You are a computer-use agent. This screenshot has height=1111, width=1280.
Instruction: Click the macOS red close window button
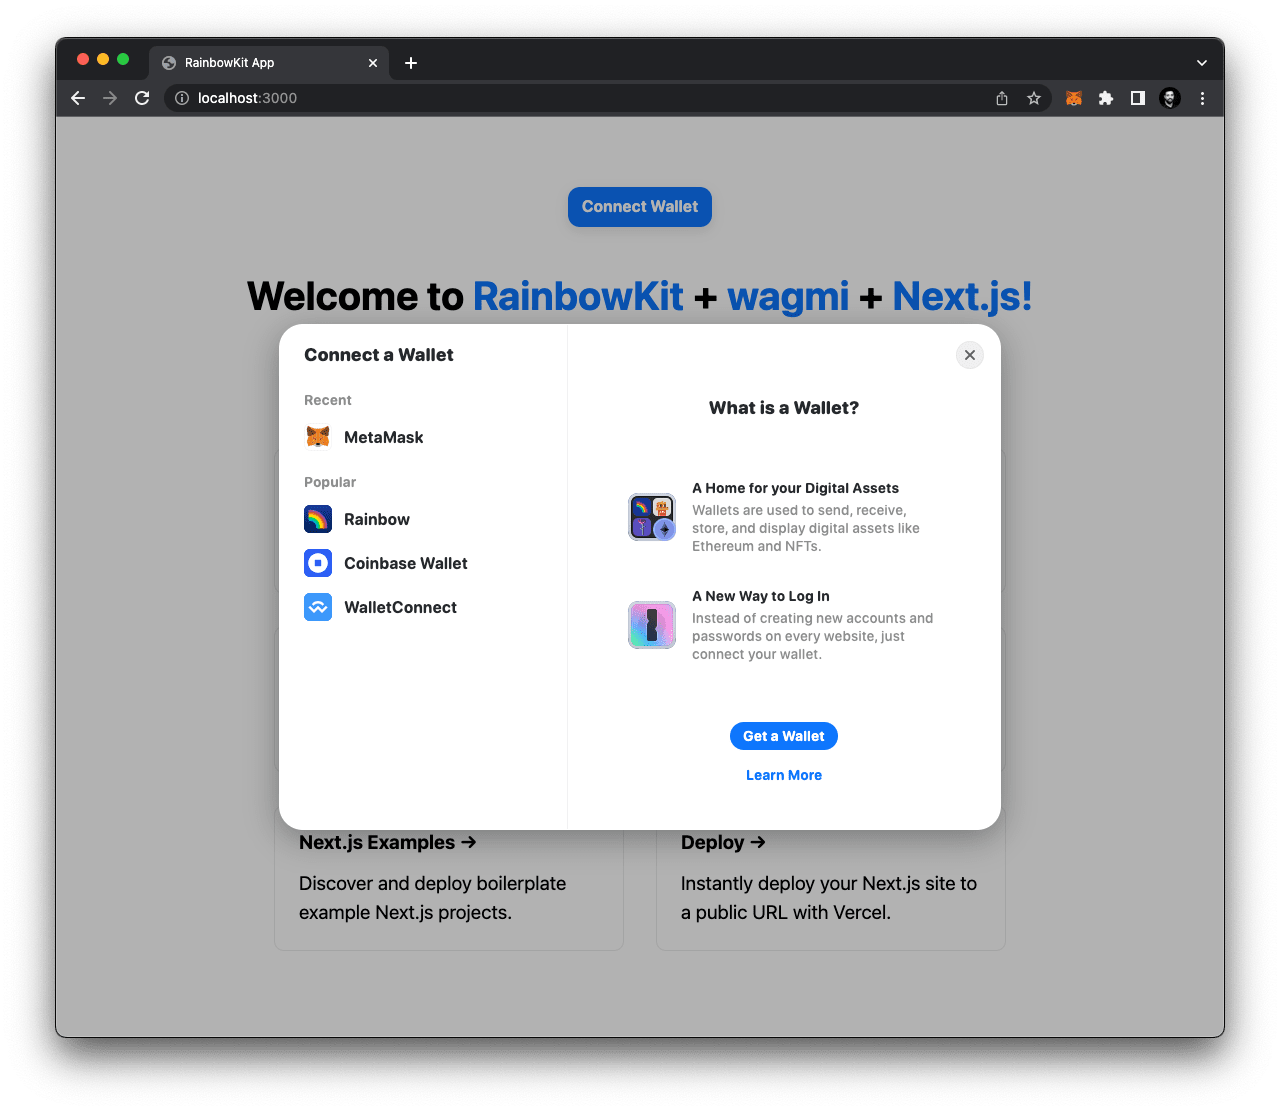pyautogui.click(x=83, y=59)
